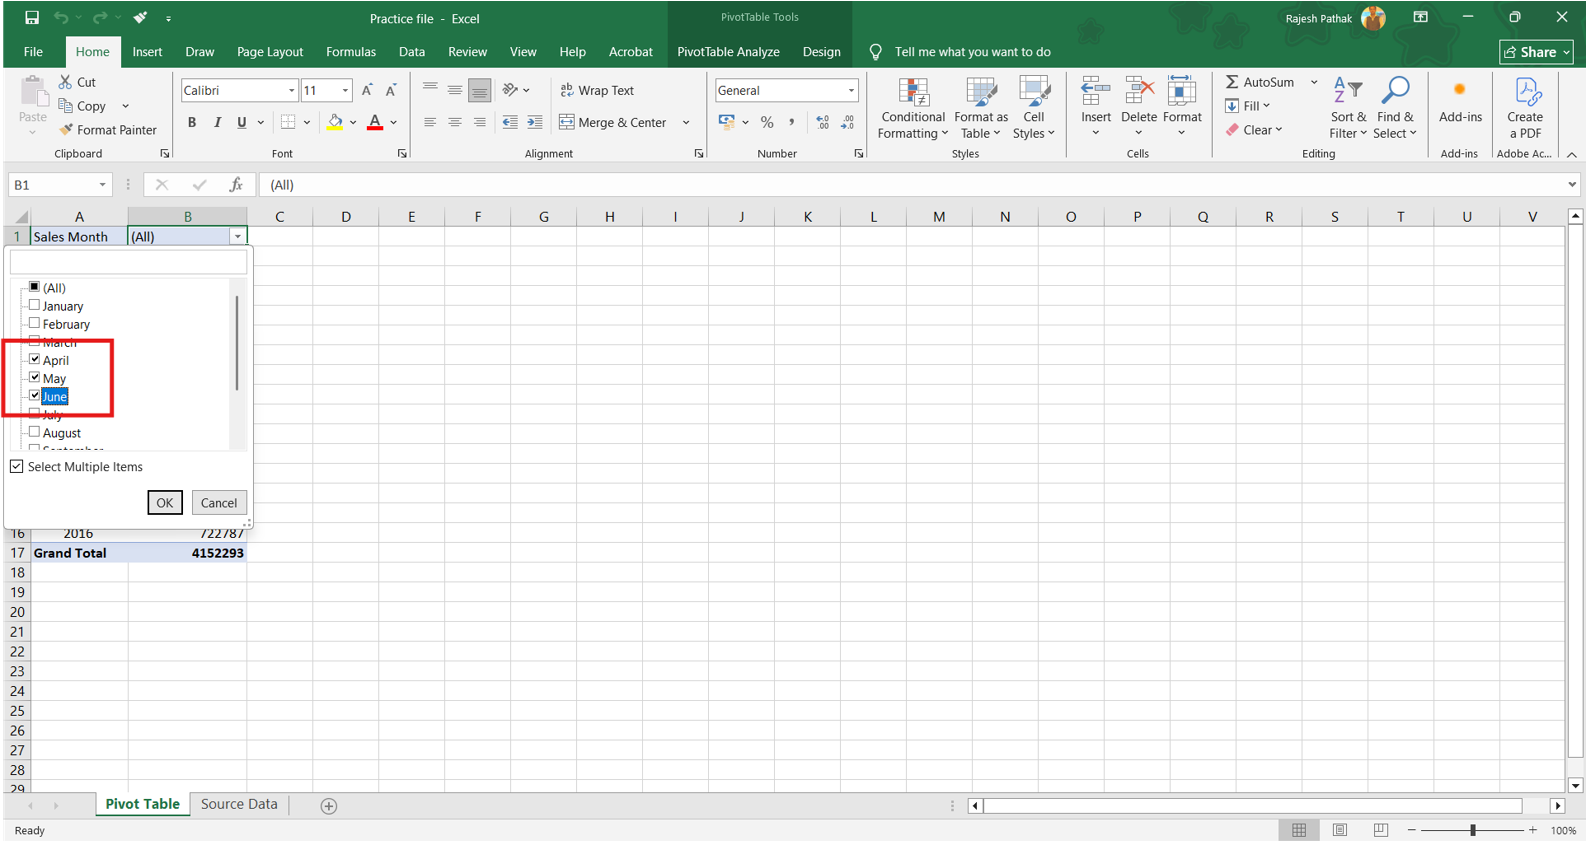Add a new sheet with plus icon
The image size is (1586, 841).
pos(329,806)
